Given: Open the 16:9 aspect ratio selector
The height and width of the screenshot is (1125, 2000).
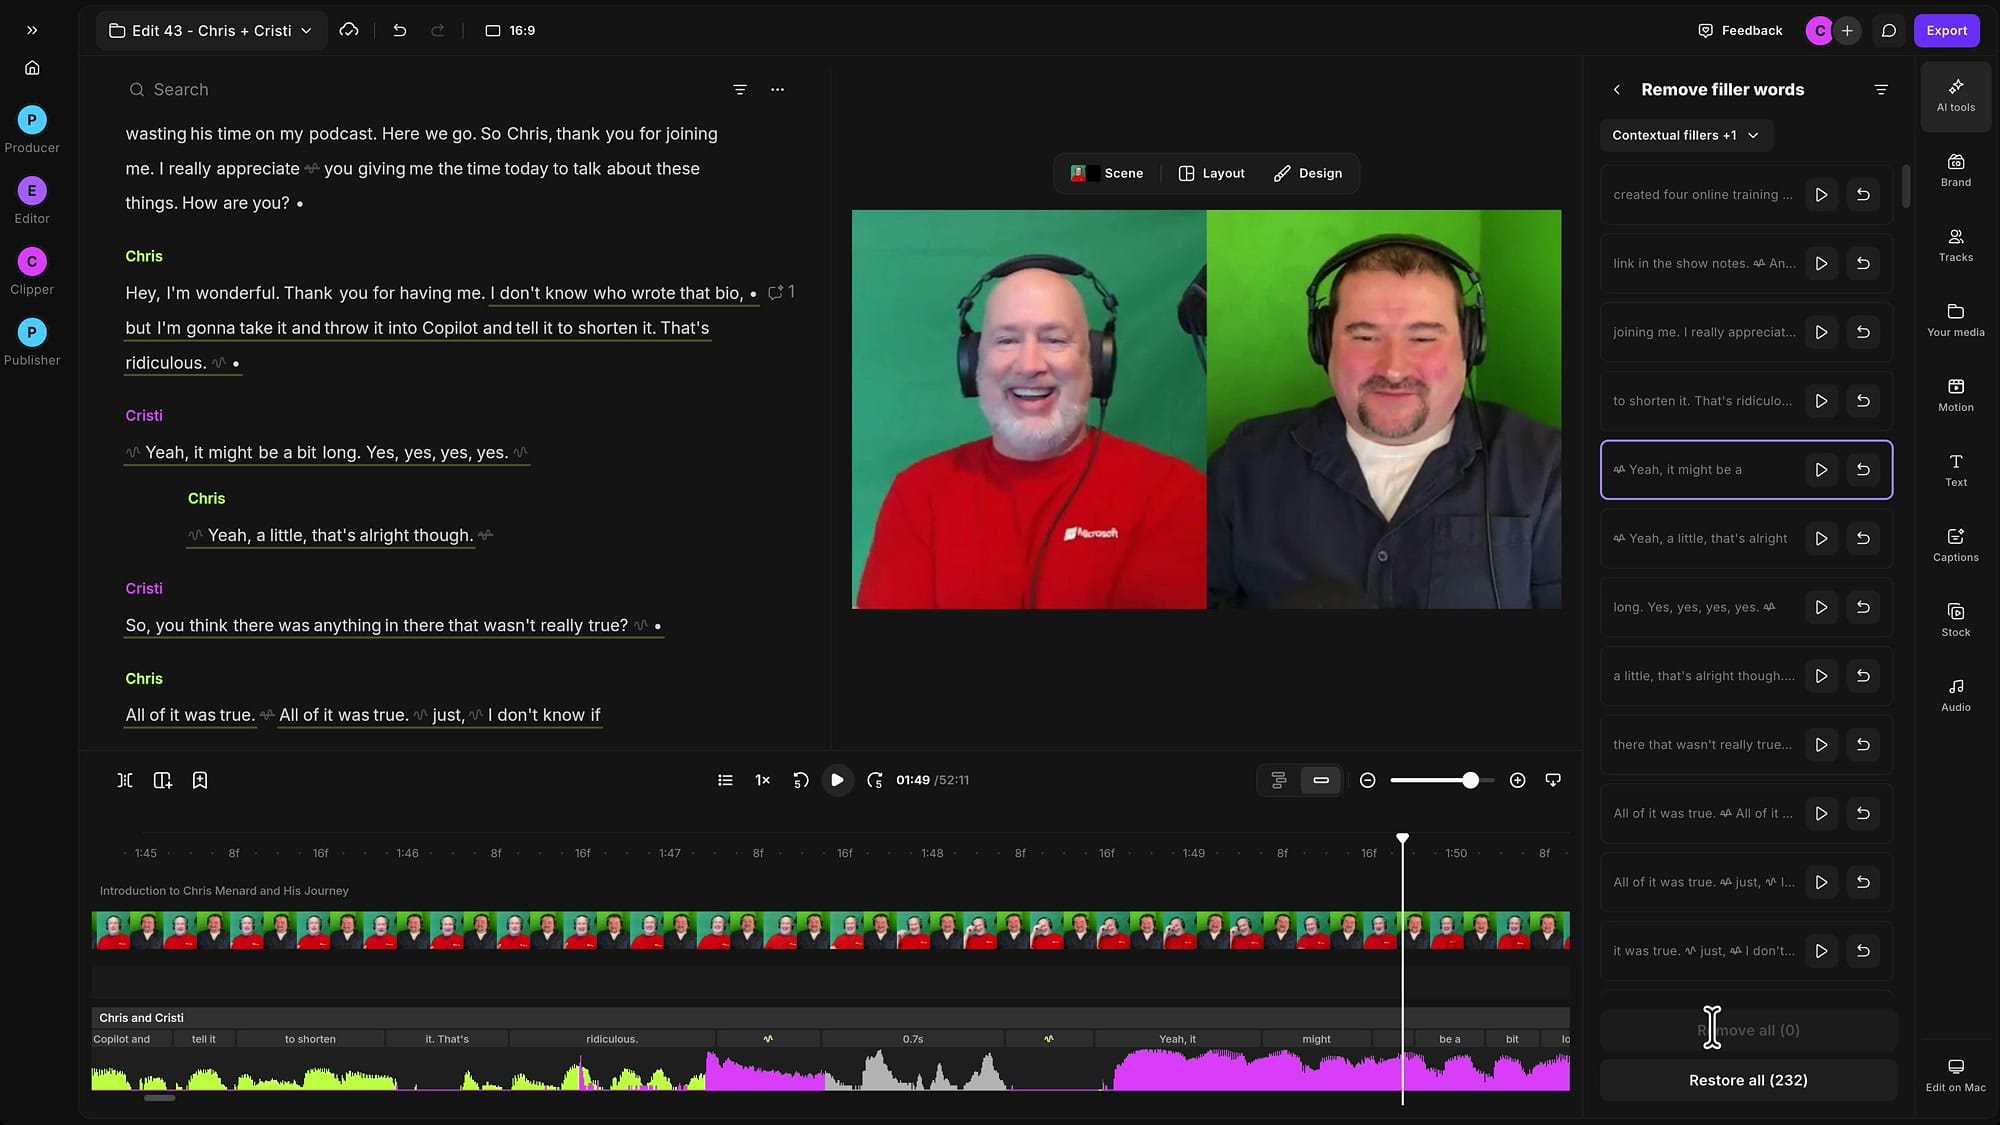Looking at the screenshot, I should [510, 30].
